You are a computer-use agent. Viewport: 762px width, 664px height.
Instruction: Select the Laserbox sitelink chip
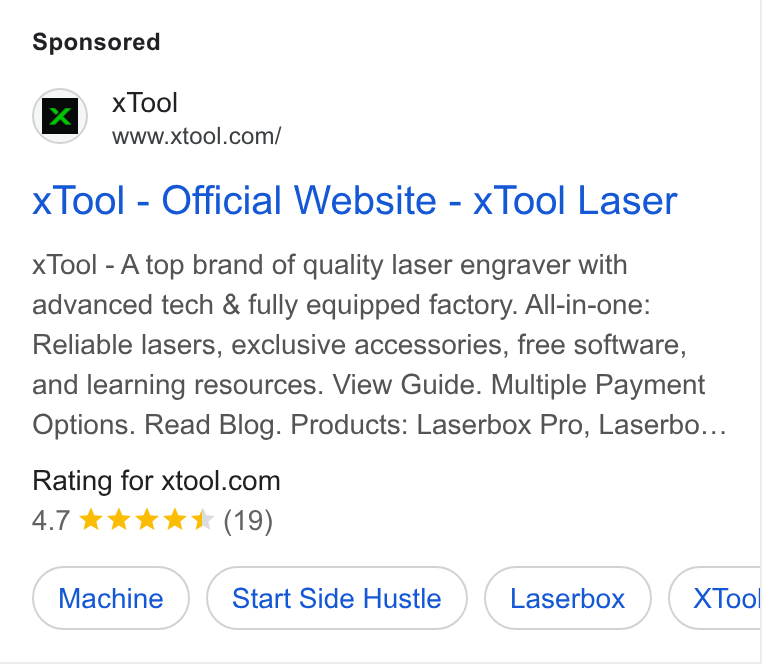(x=568, y=598)
